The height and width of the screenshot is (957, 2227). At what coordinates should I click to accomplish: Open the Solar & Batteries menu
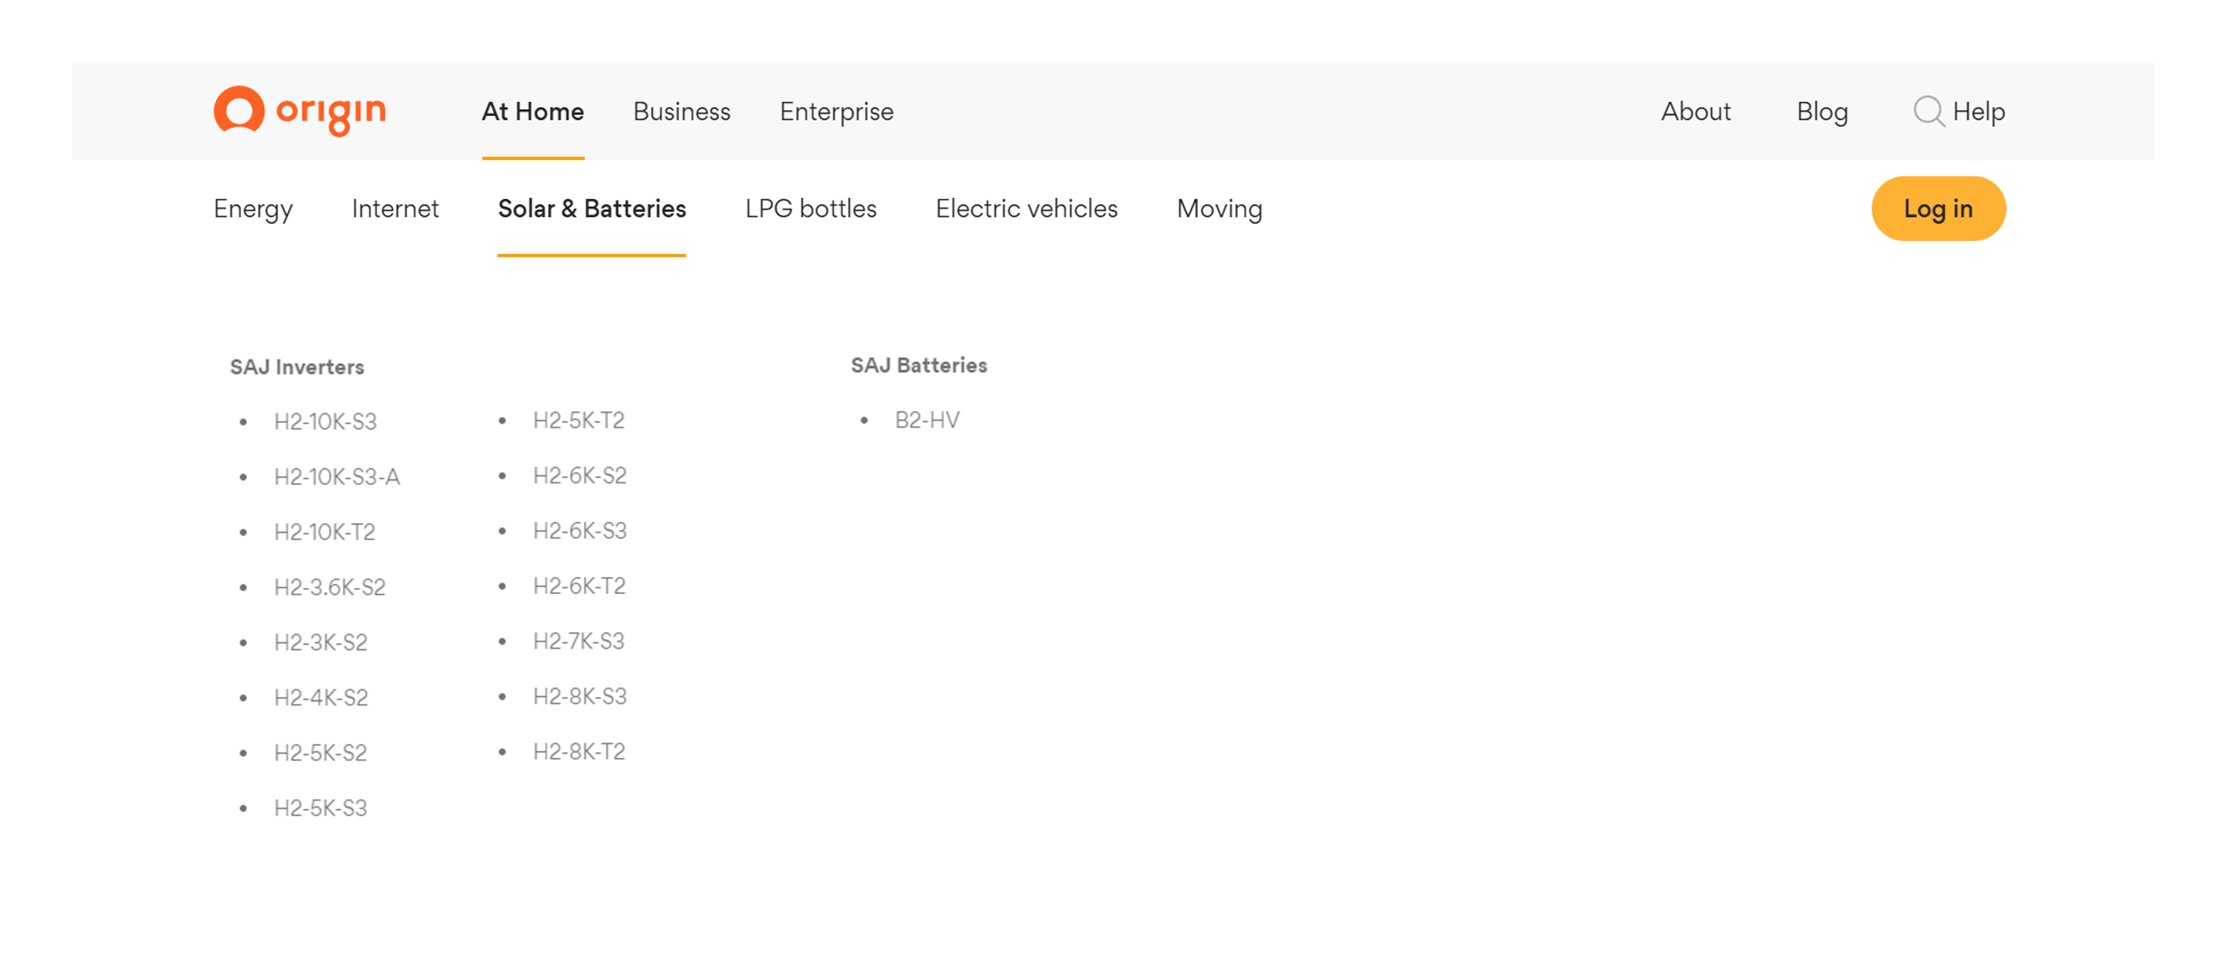tap(591, 209)
